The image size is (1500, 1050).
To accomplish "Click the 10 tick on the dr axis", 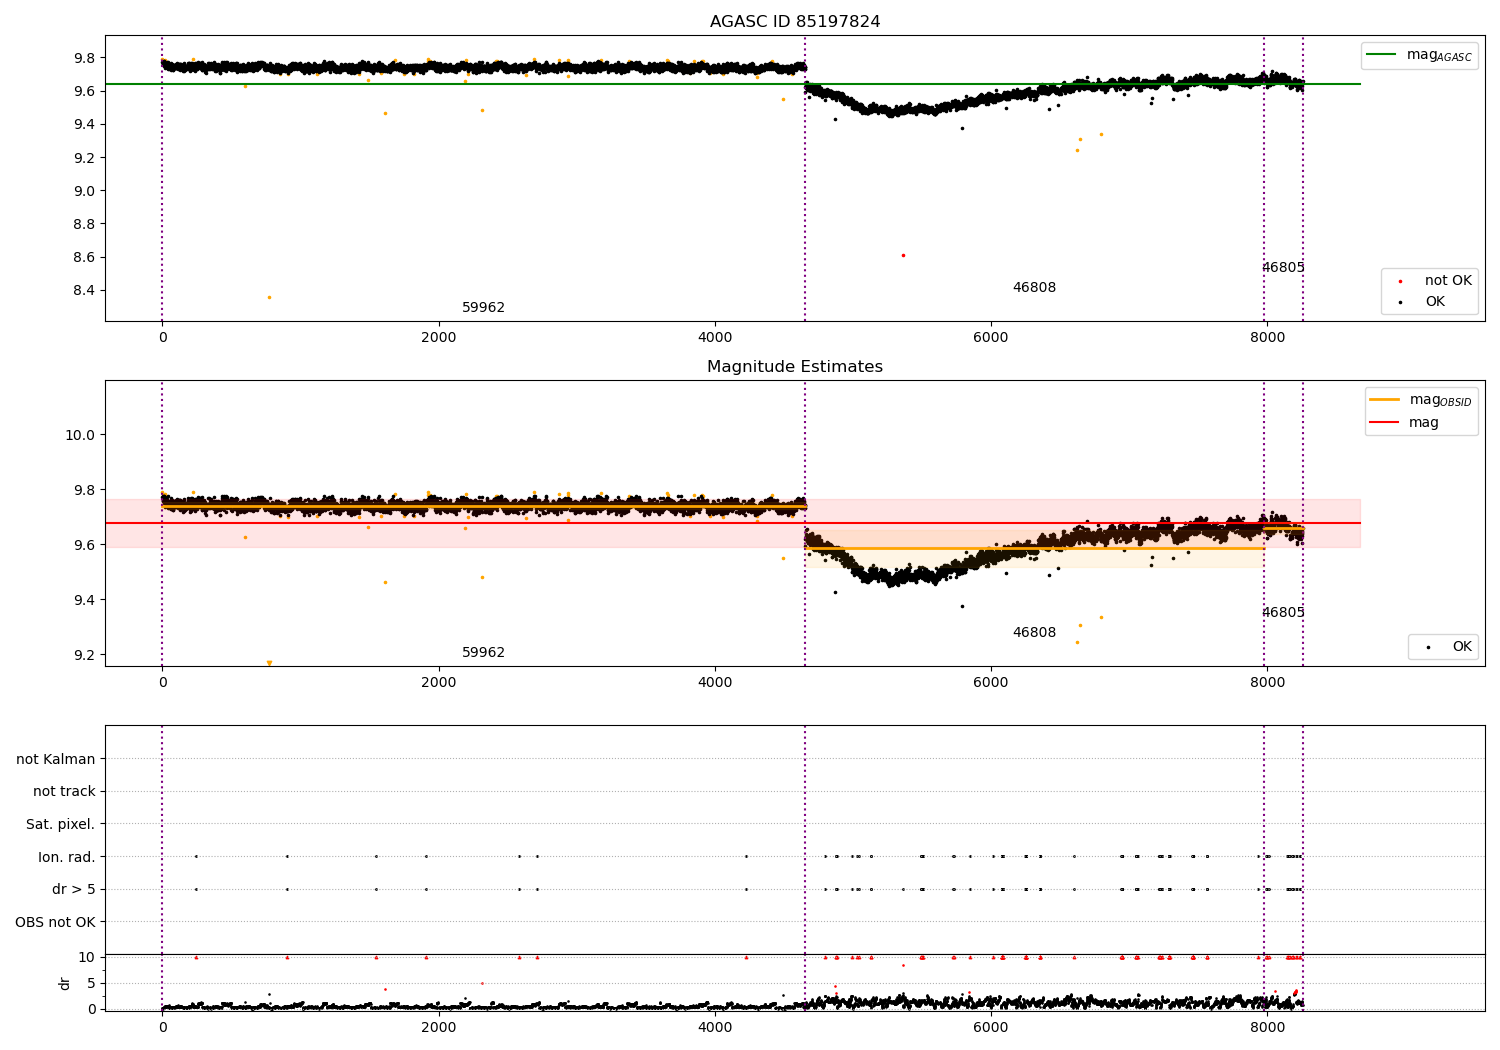I will pos(86,958).
